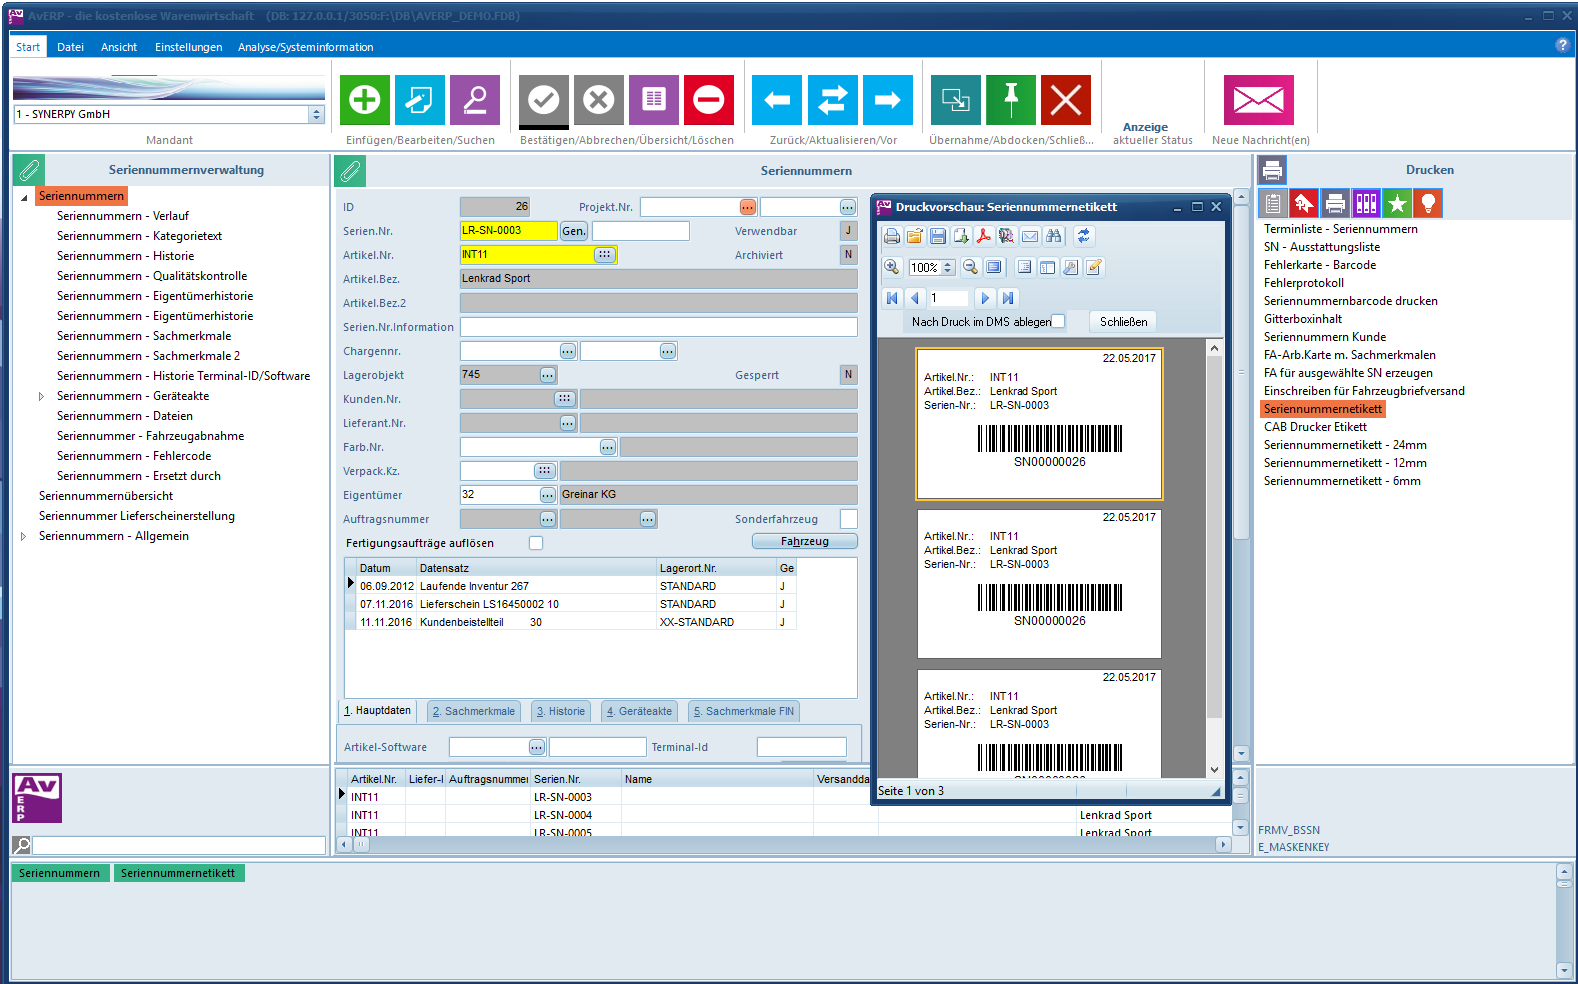Open the Mandant SYNERPY GmbH dropdown
Screen dimensions: 1578x984
tap(316, 115)
